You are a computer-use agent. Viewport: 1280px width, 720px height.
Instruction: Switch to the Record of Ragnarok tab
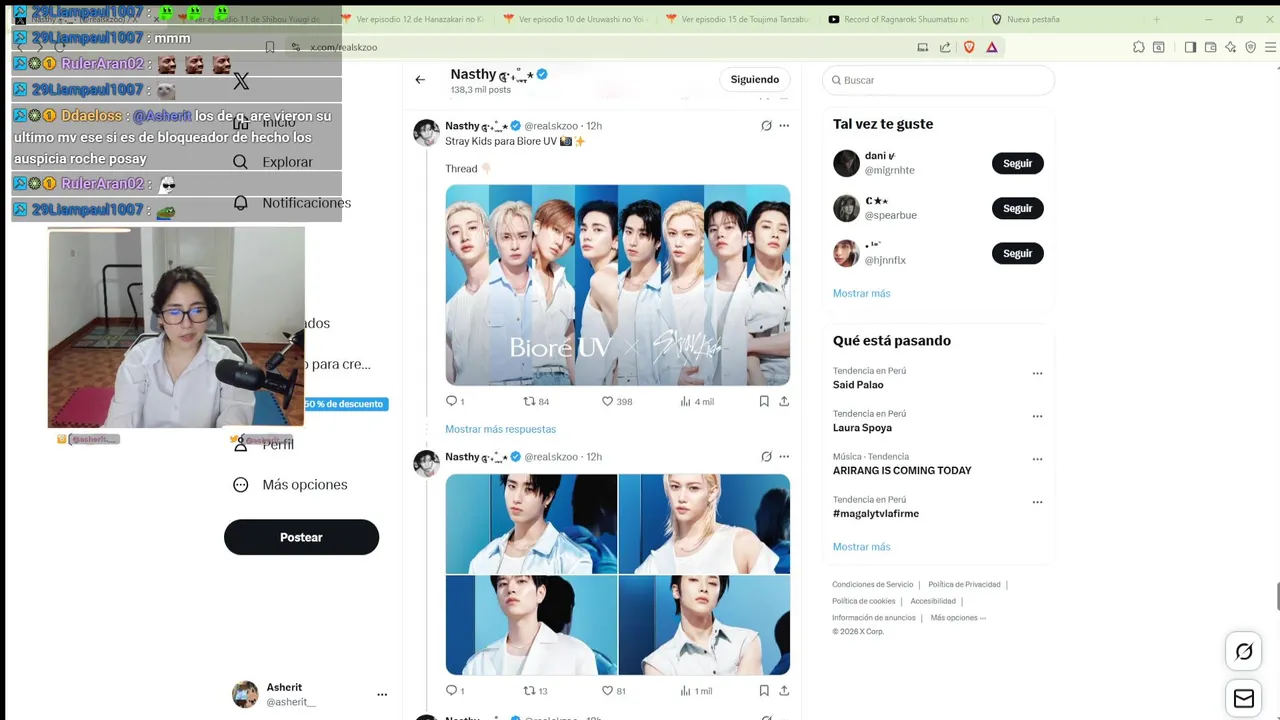point(900,19)
